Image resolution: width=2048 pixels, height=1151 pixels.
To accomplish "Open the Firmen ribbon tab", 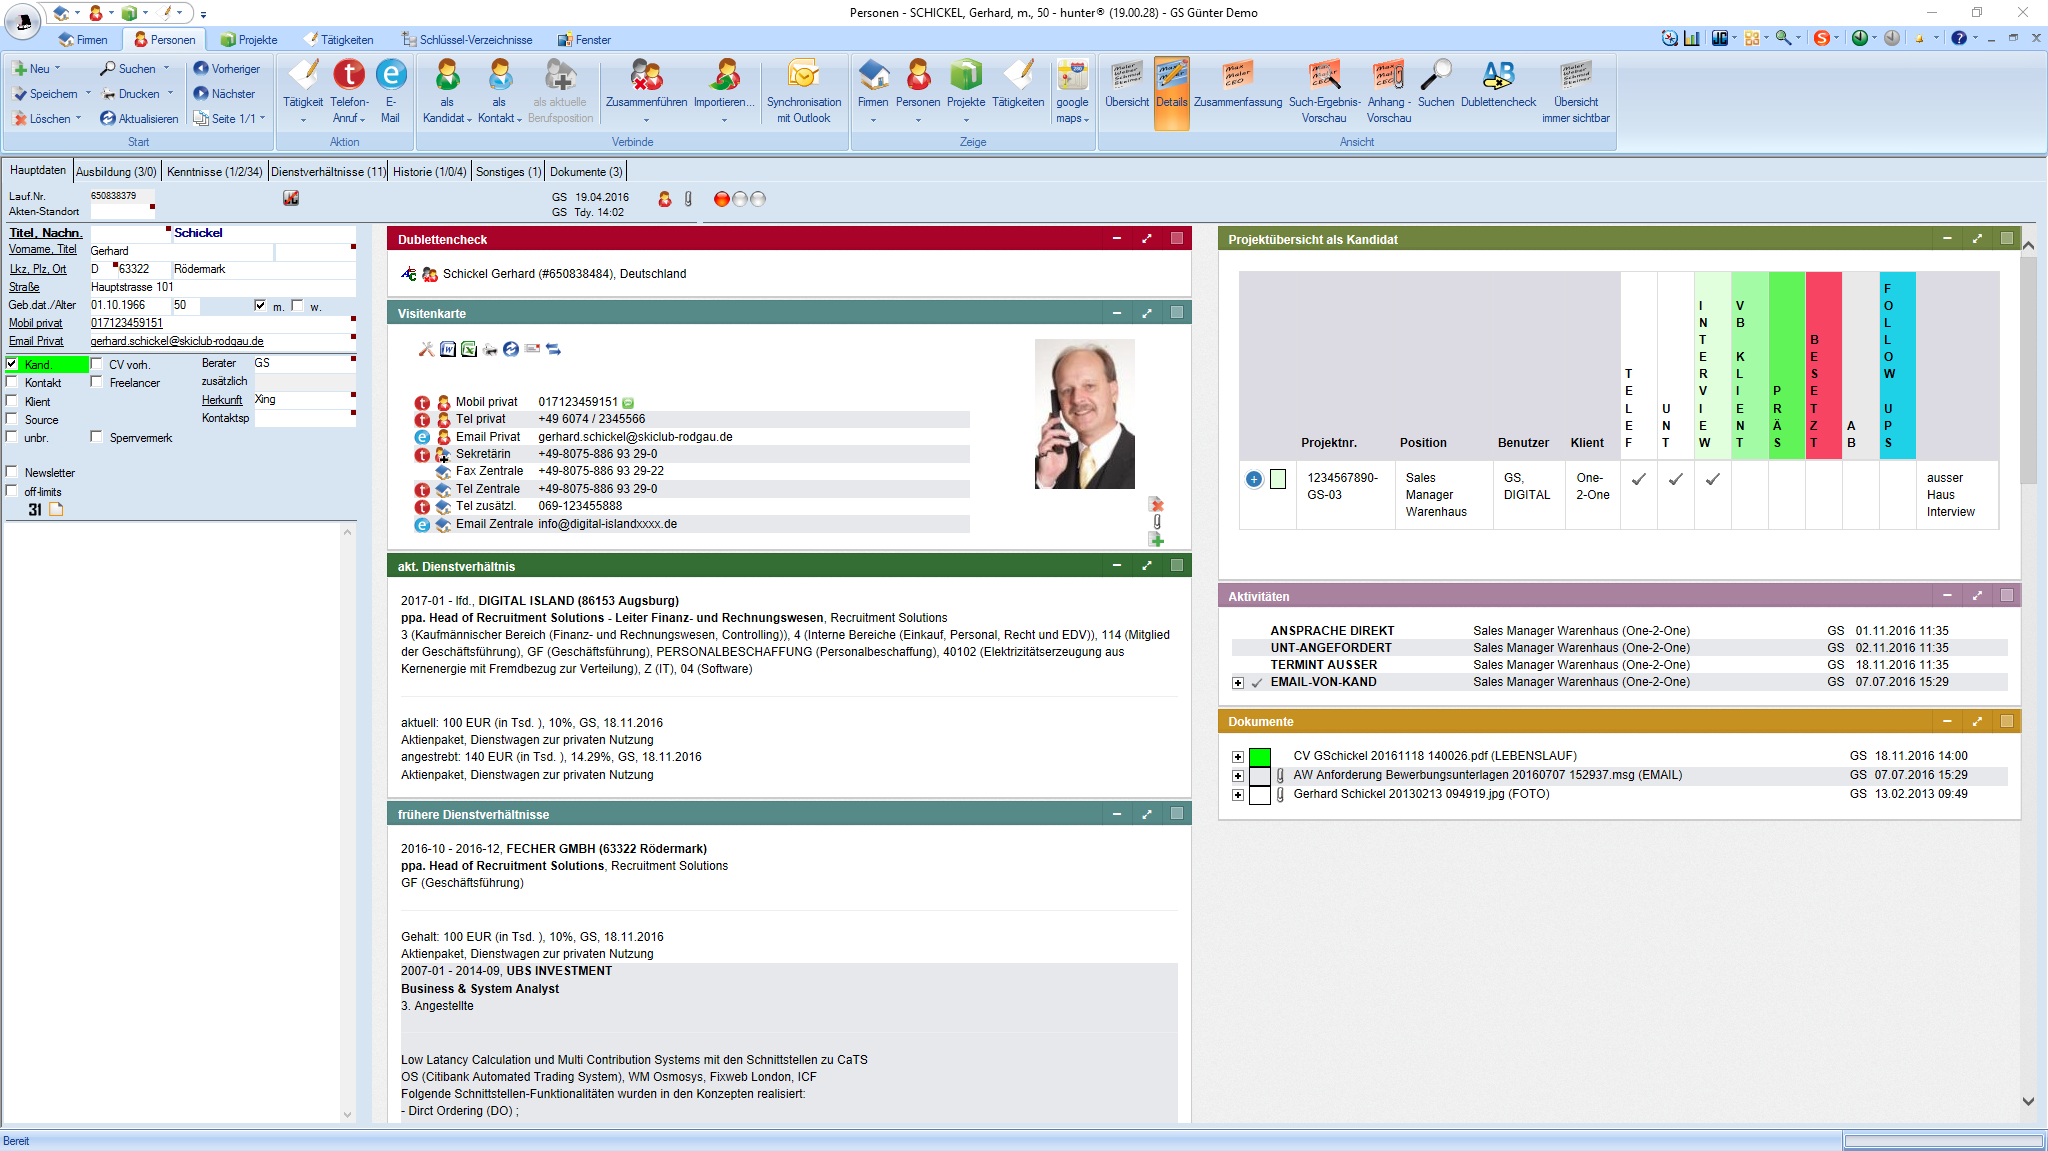I will pos(83,40).
